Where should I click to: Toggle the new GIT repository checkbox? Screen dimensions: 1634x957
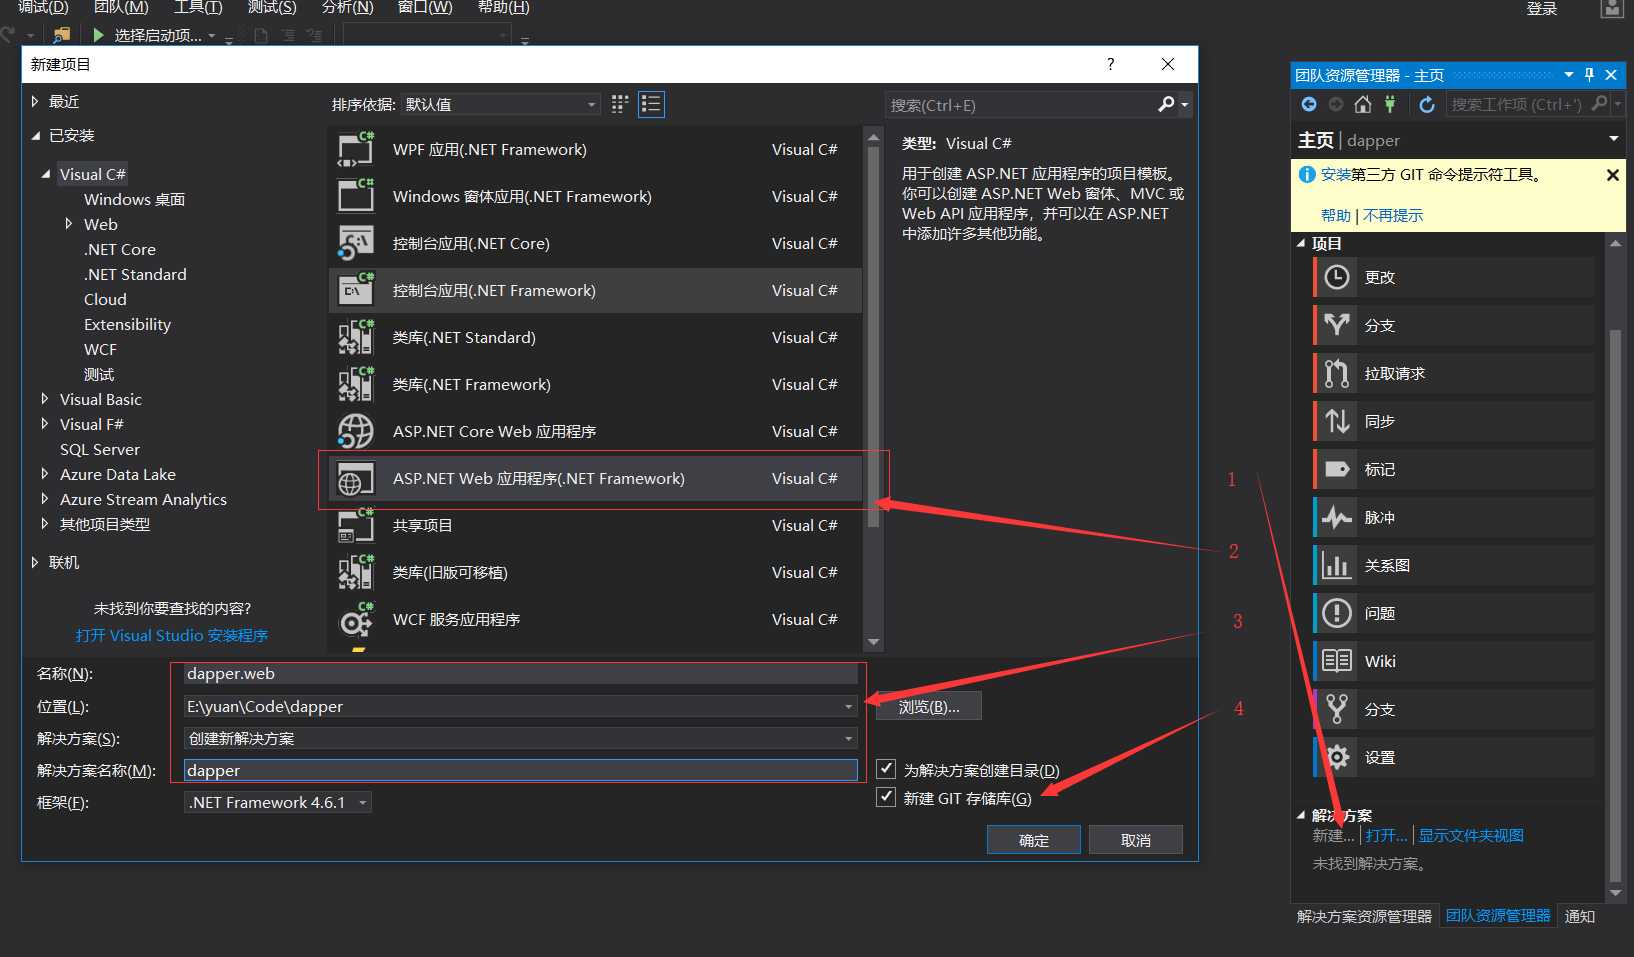pos(886,797)
